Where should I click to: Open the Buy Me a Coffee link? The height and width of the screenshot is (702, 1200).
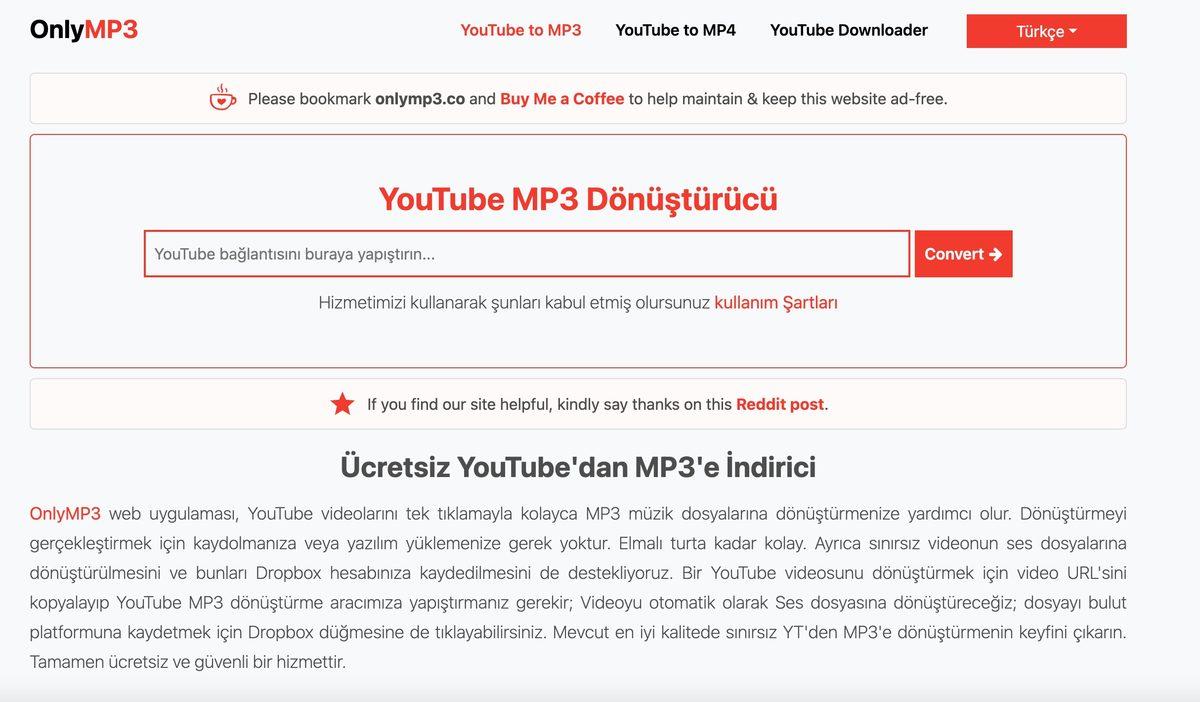[x=561, y=98]
